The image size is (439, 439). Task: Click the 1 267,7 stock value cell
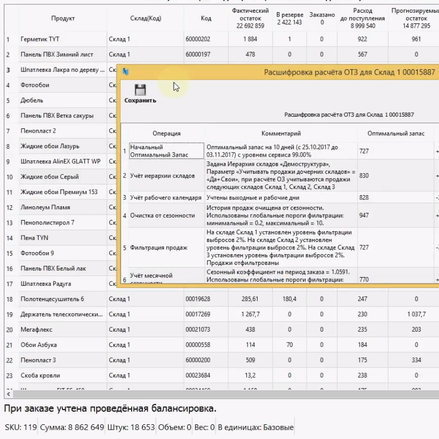click(x=250, y=314)
